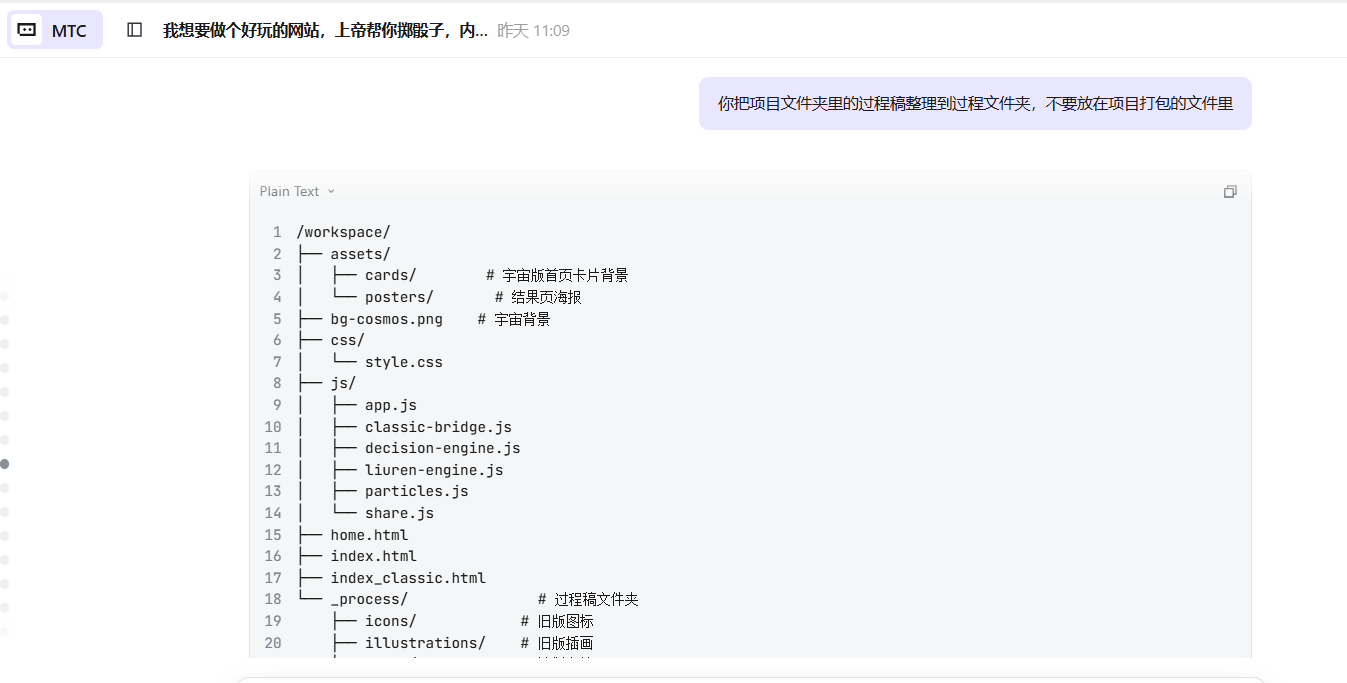
Task: Select the classic-bridge.js line
Action: (x=437, y=427)
